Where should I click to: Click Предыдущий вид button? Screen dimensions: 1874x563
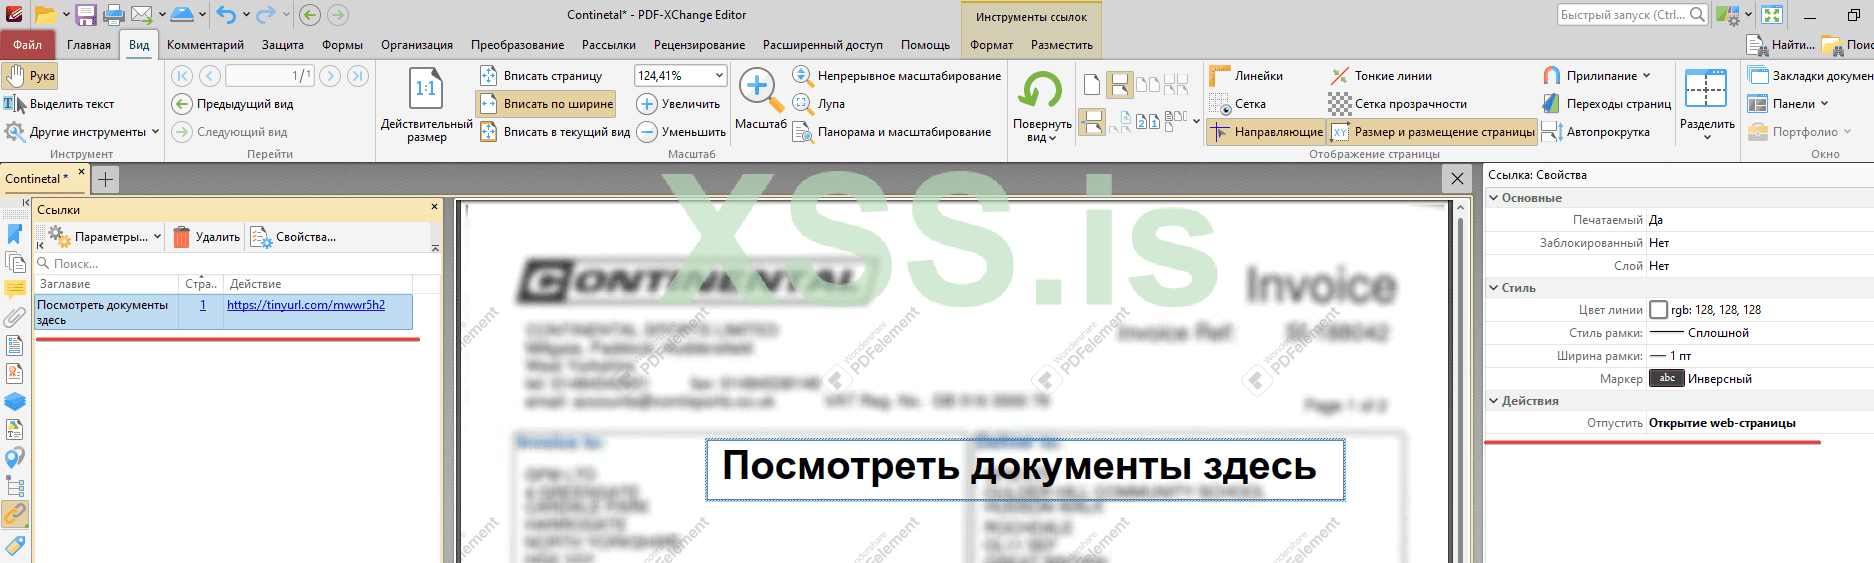pos(232,104)
